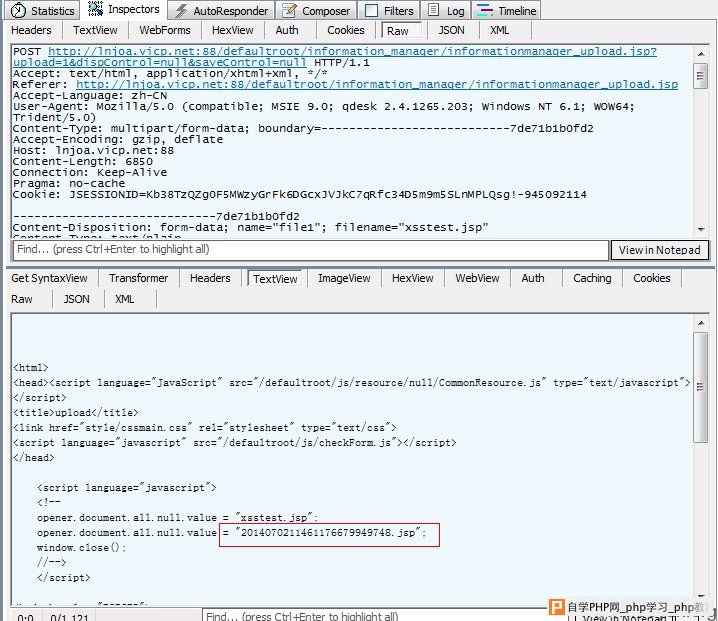Image resolution: width=718 pixels, height=621 pixels.
Task: Select response Transformer tab
Action: click(139, 278)
